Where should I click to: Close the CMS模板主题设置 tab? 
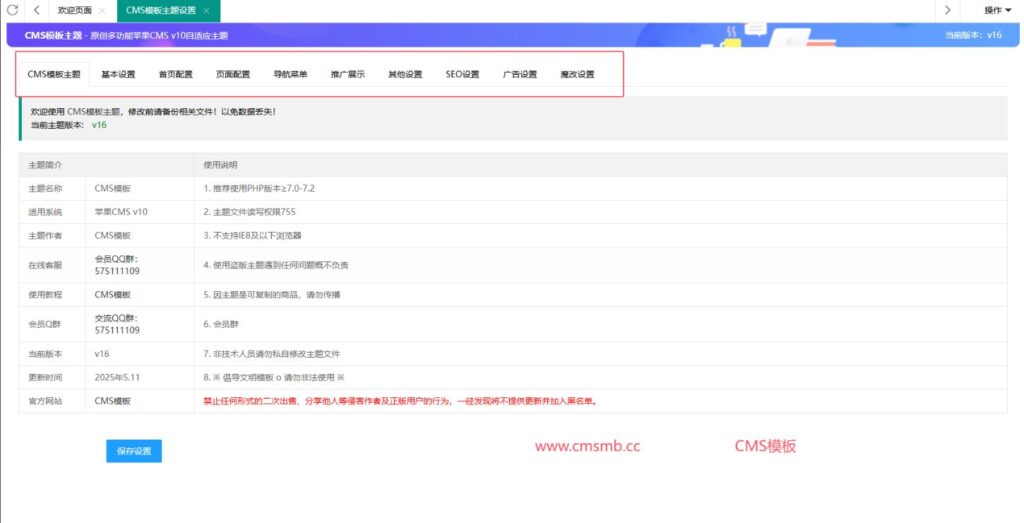pyautogui.click(x=206, y=10)
